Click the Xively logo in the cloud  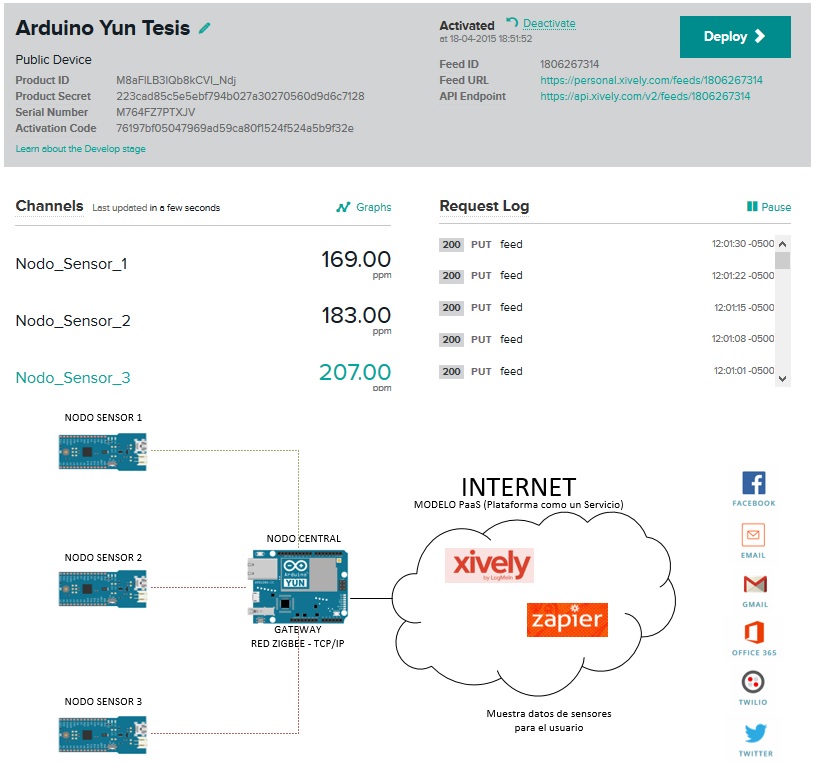coord(490,565)
